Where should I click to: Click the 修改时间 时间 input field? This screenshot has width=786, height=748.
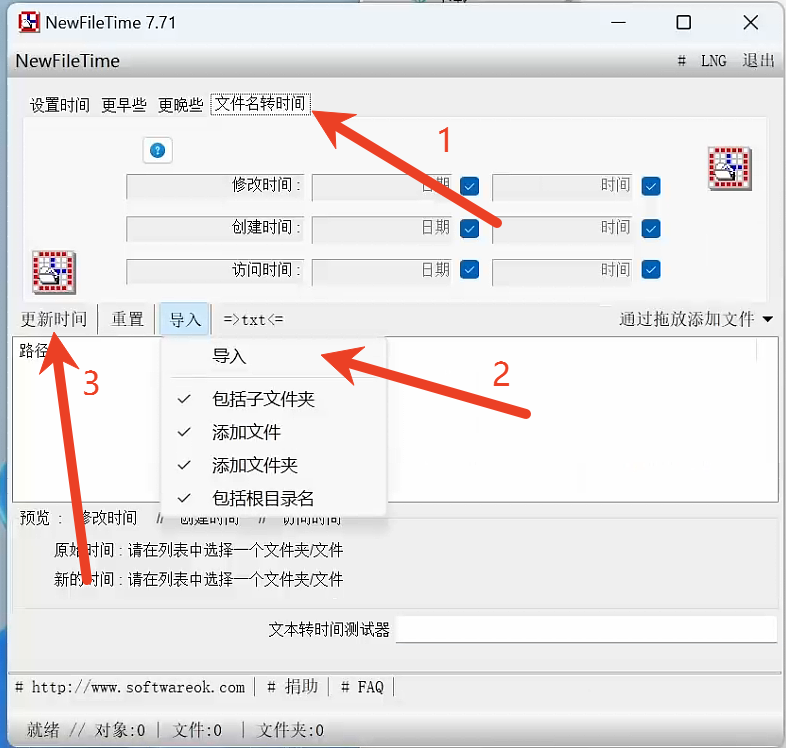click(x=562, y=187)
